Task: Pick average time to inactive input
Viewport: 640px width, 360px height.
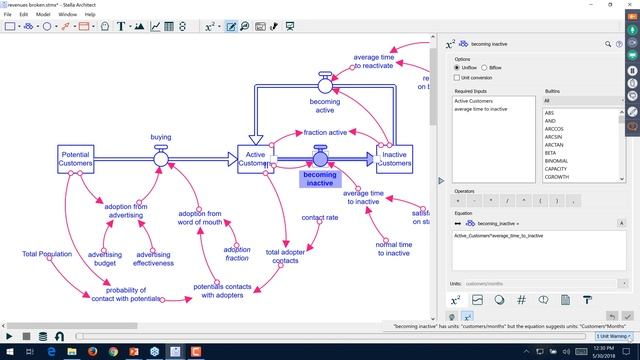Action: 481,109
